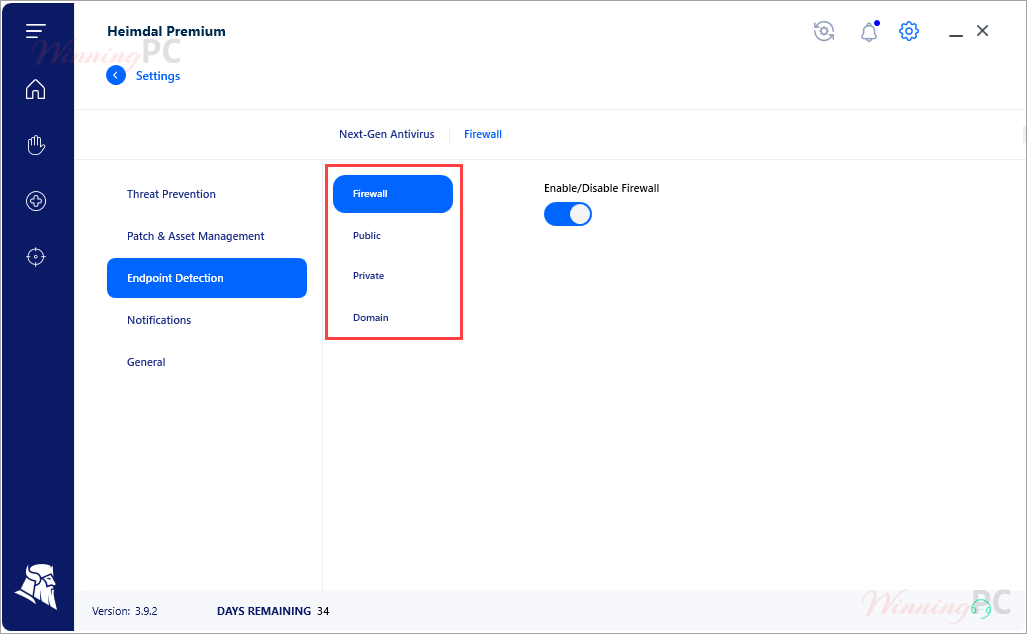The height and width of the screenshot is (634, 1027).
Task: Open the crosshair Endpoint Detection sidebar icon
Action: tap(35, 257)
